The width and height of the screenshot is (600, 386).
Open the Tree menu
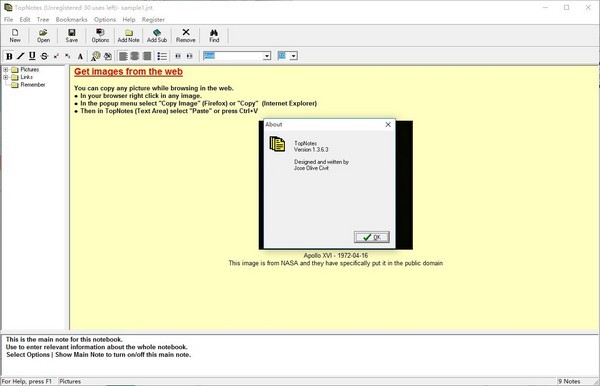coord(43,20)
